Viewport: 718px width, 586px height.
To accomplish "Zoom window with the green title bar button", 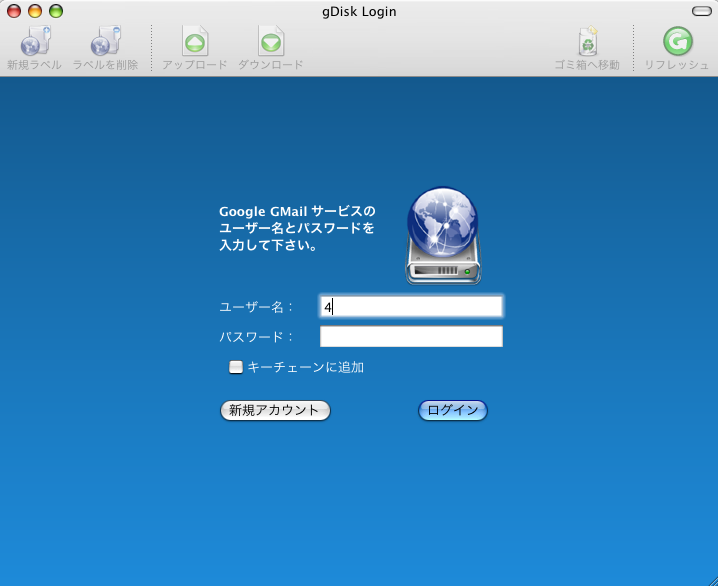I will click(x=56, y=11).
